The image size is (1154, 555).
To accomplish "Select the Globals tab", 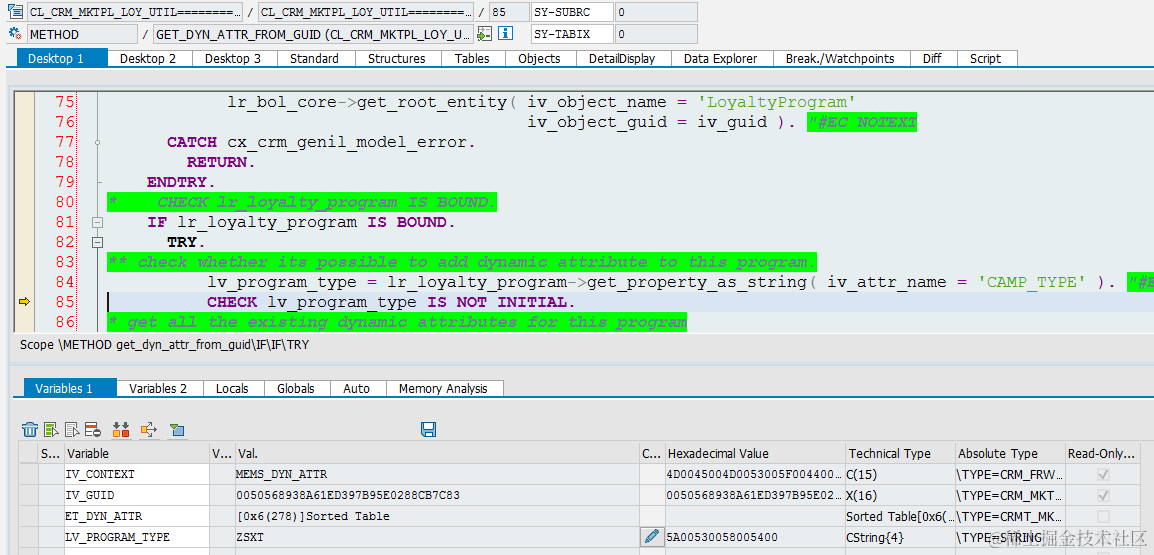I will click(296, 388).
